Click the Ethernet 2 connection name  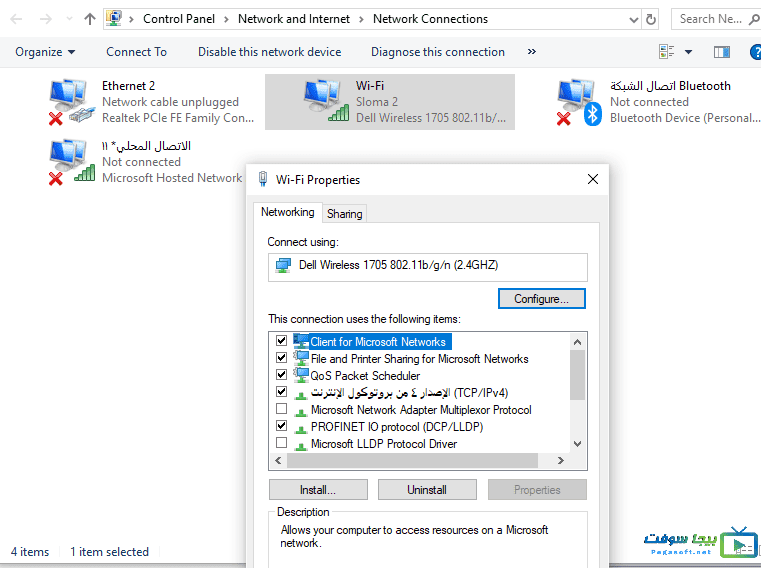(x=129, y=86)
